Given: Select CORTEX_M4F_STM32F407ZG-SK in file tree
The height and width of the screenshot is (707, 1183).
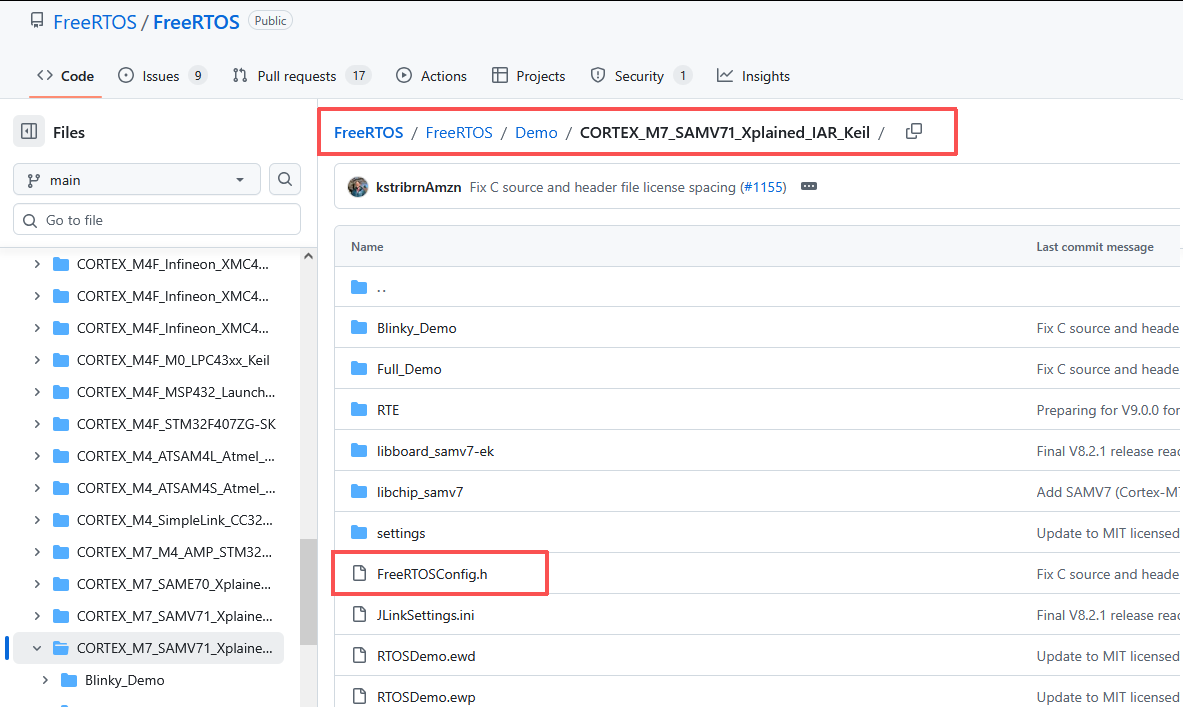Looking at the screenshot, I should pyautogui.click(x=177, y=424).
